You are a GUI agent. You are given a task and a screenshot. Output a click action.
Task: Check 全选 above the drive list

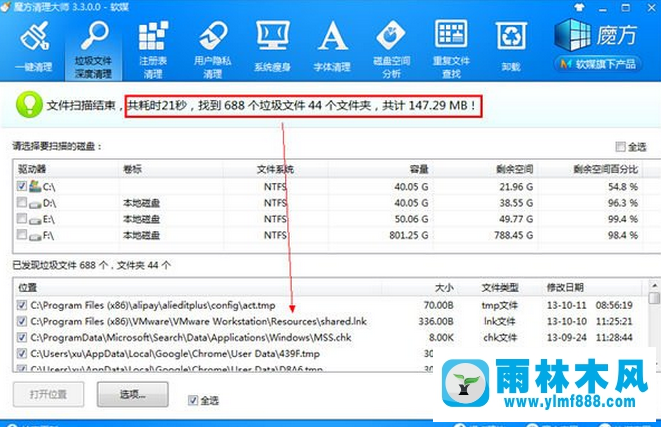pyautogui.click(x=620, y=147)
